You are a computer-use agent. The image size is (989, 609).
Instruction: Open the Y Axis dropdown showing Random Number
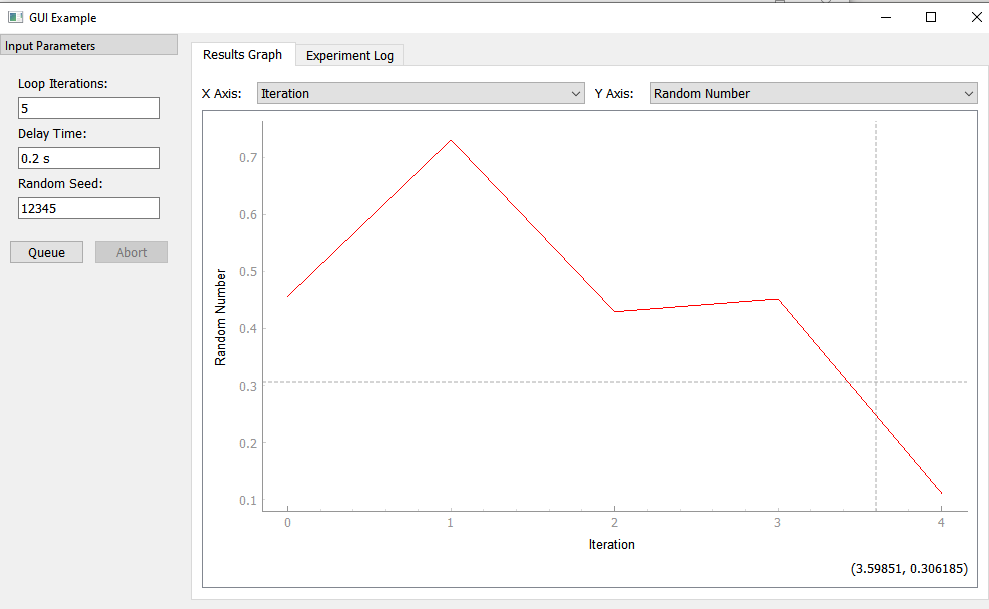tap(810, 92)
